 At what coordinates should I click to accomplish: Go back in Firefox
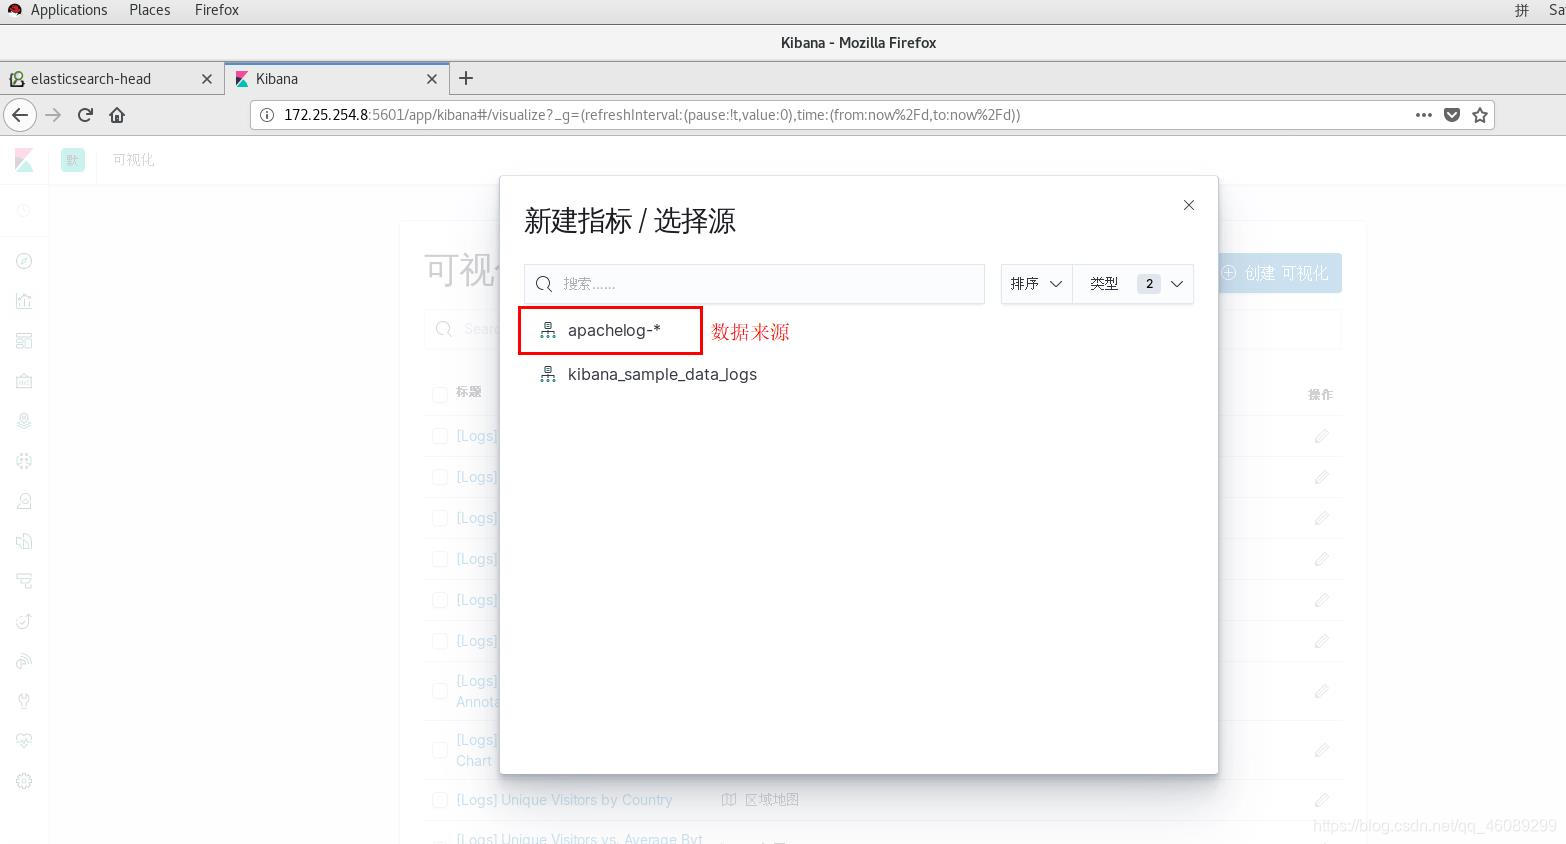click(20, 115)
